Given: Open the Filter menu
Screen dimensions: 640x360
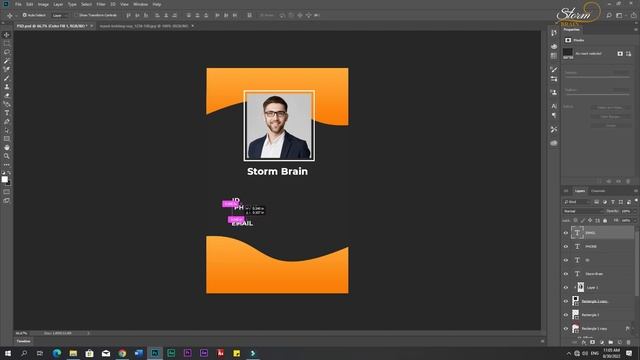Looking at the screenshot, I should [101, 4].
